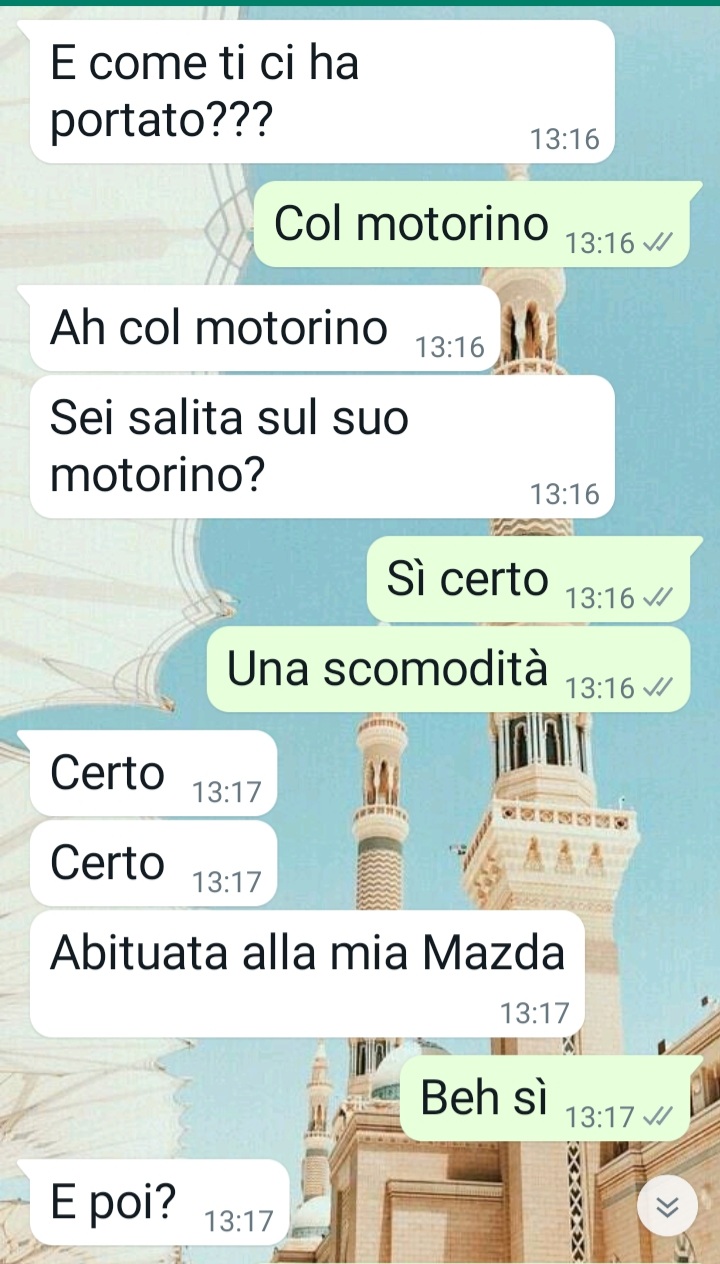720x1264 pixels.
Task: Select "Abituata alla mia Mazda" message
Action: (307, 973)
